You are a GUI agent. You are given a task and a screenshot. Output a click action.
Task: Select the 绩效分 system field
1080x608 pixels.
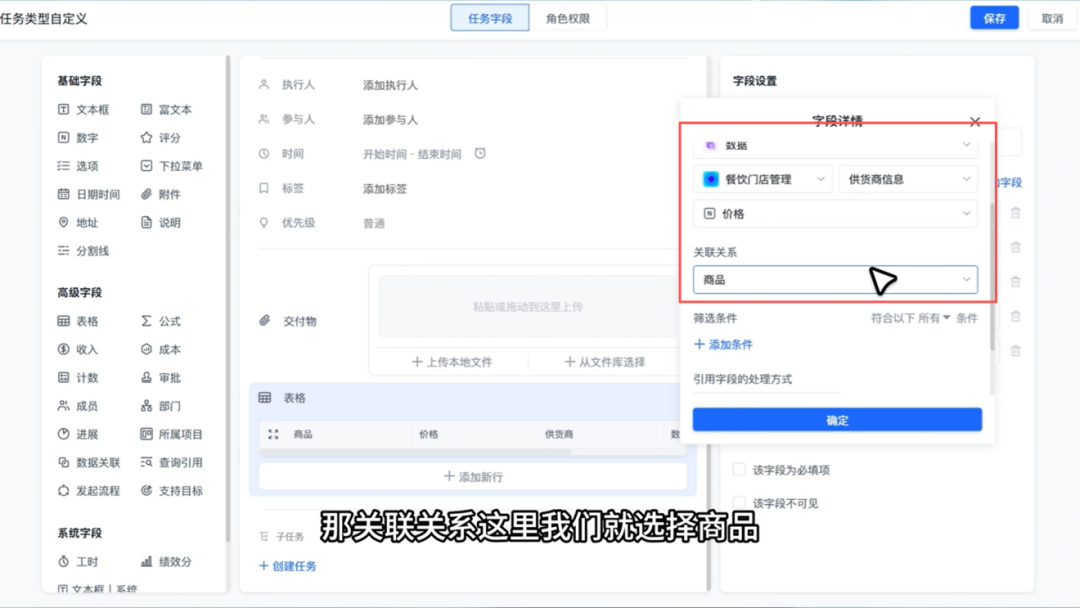[x=166, y=561]
